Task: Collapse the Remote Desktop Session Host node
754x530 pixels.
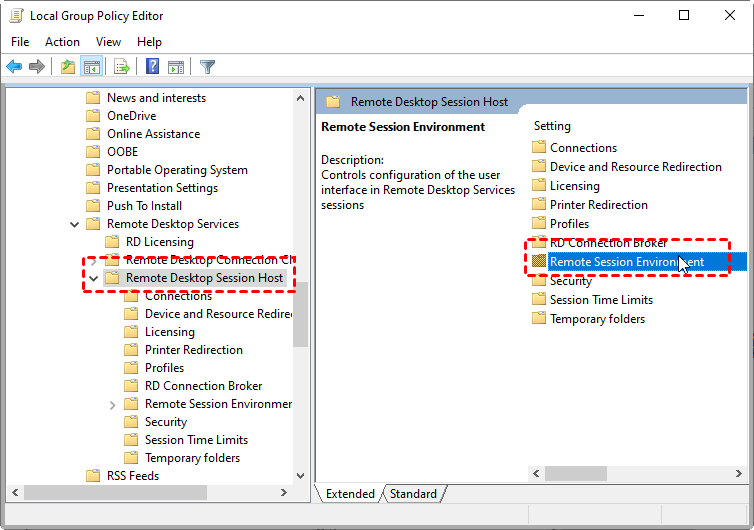Action: click(93, 278)
